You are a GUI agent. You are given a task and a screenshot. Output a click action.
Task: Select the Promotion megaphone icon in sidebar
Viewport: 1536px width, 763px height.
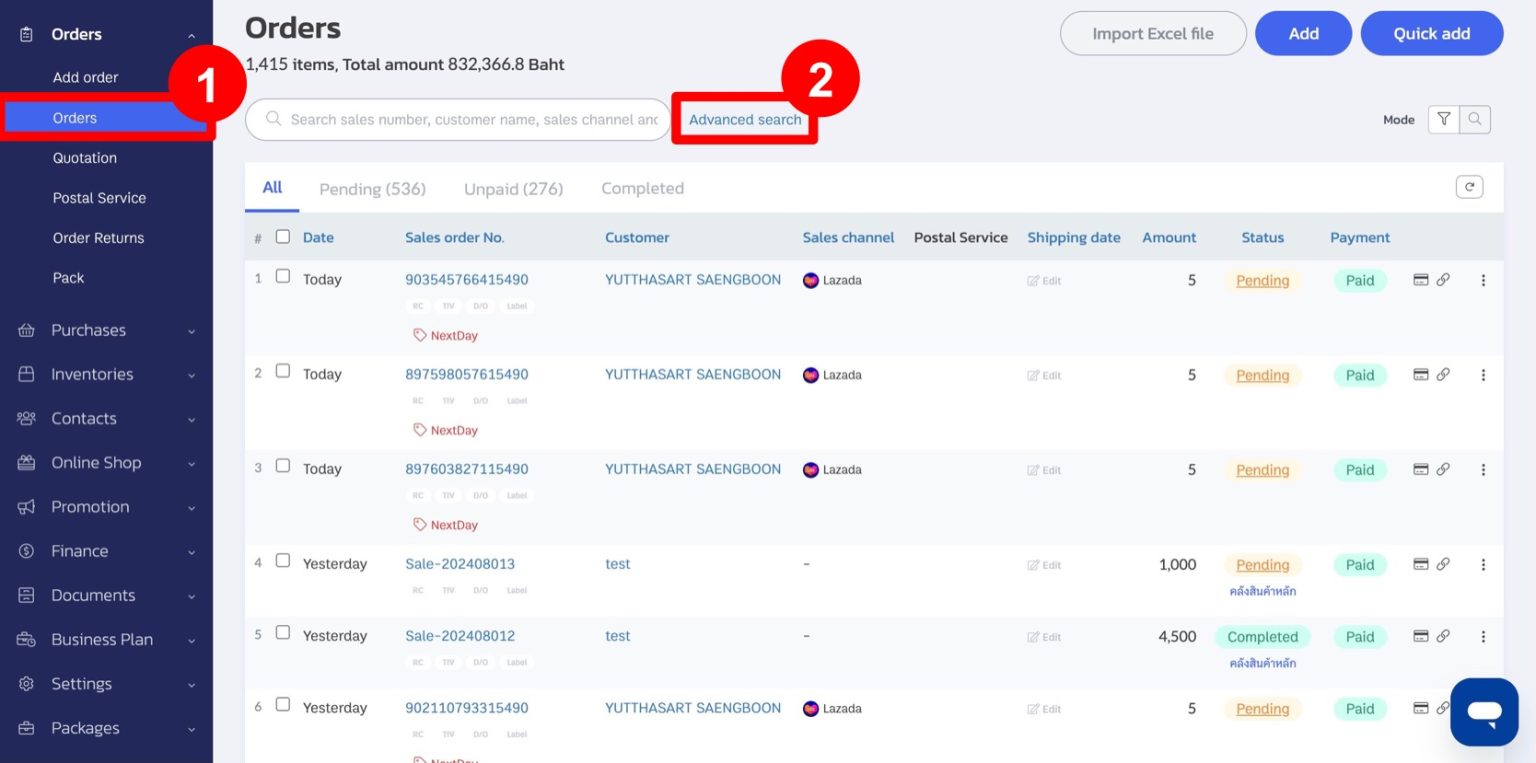[28, 506]
